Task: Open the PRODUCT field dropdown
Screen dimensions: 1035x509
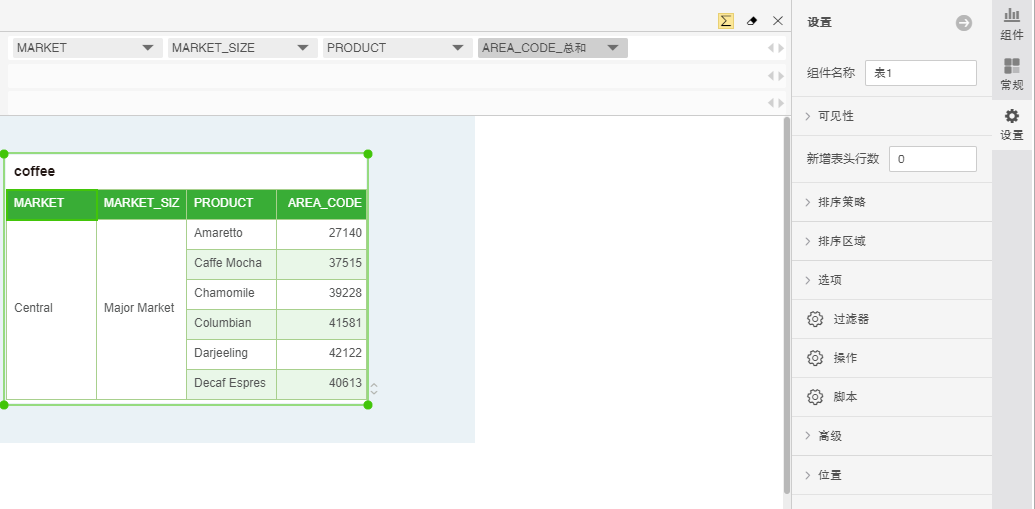Action: (458, 48)
